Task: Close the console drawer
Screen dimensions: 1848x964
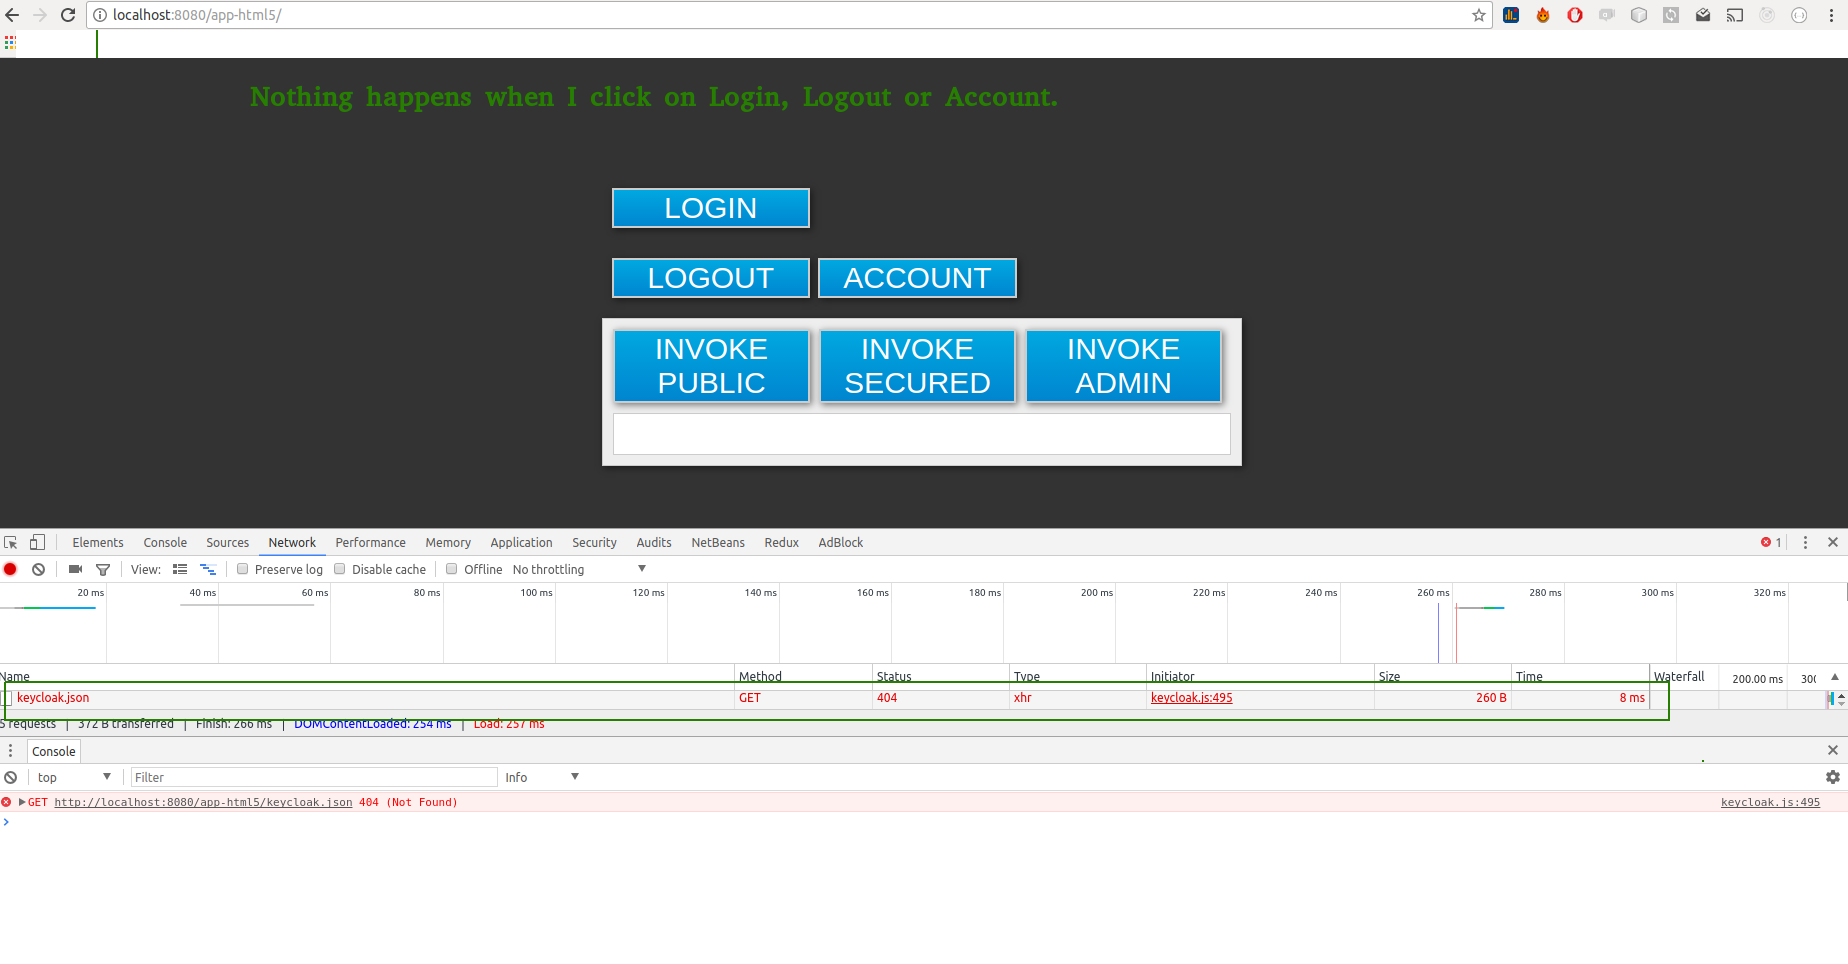Action: point(1833,750)
